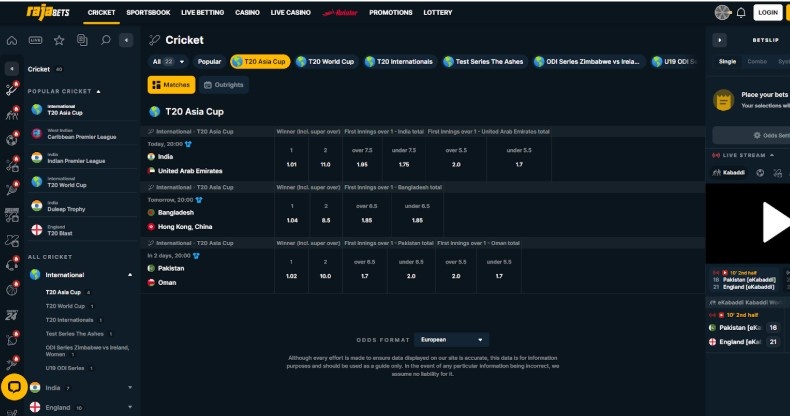Select Kabaddi in live stream sports

[x=729, y=172]
